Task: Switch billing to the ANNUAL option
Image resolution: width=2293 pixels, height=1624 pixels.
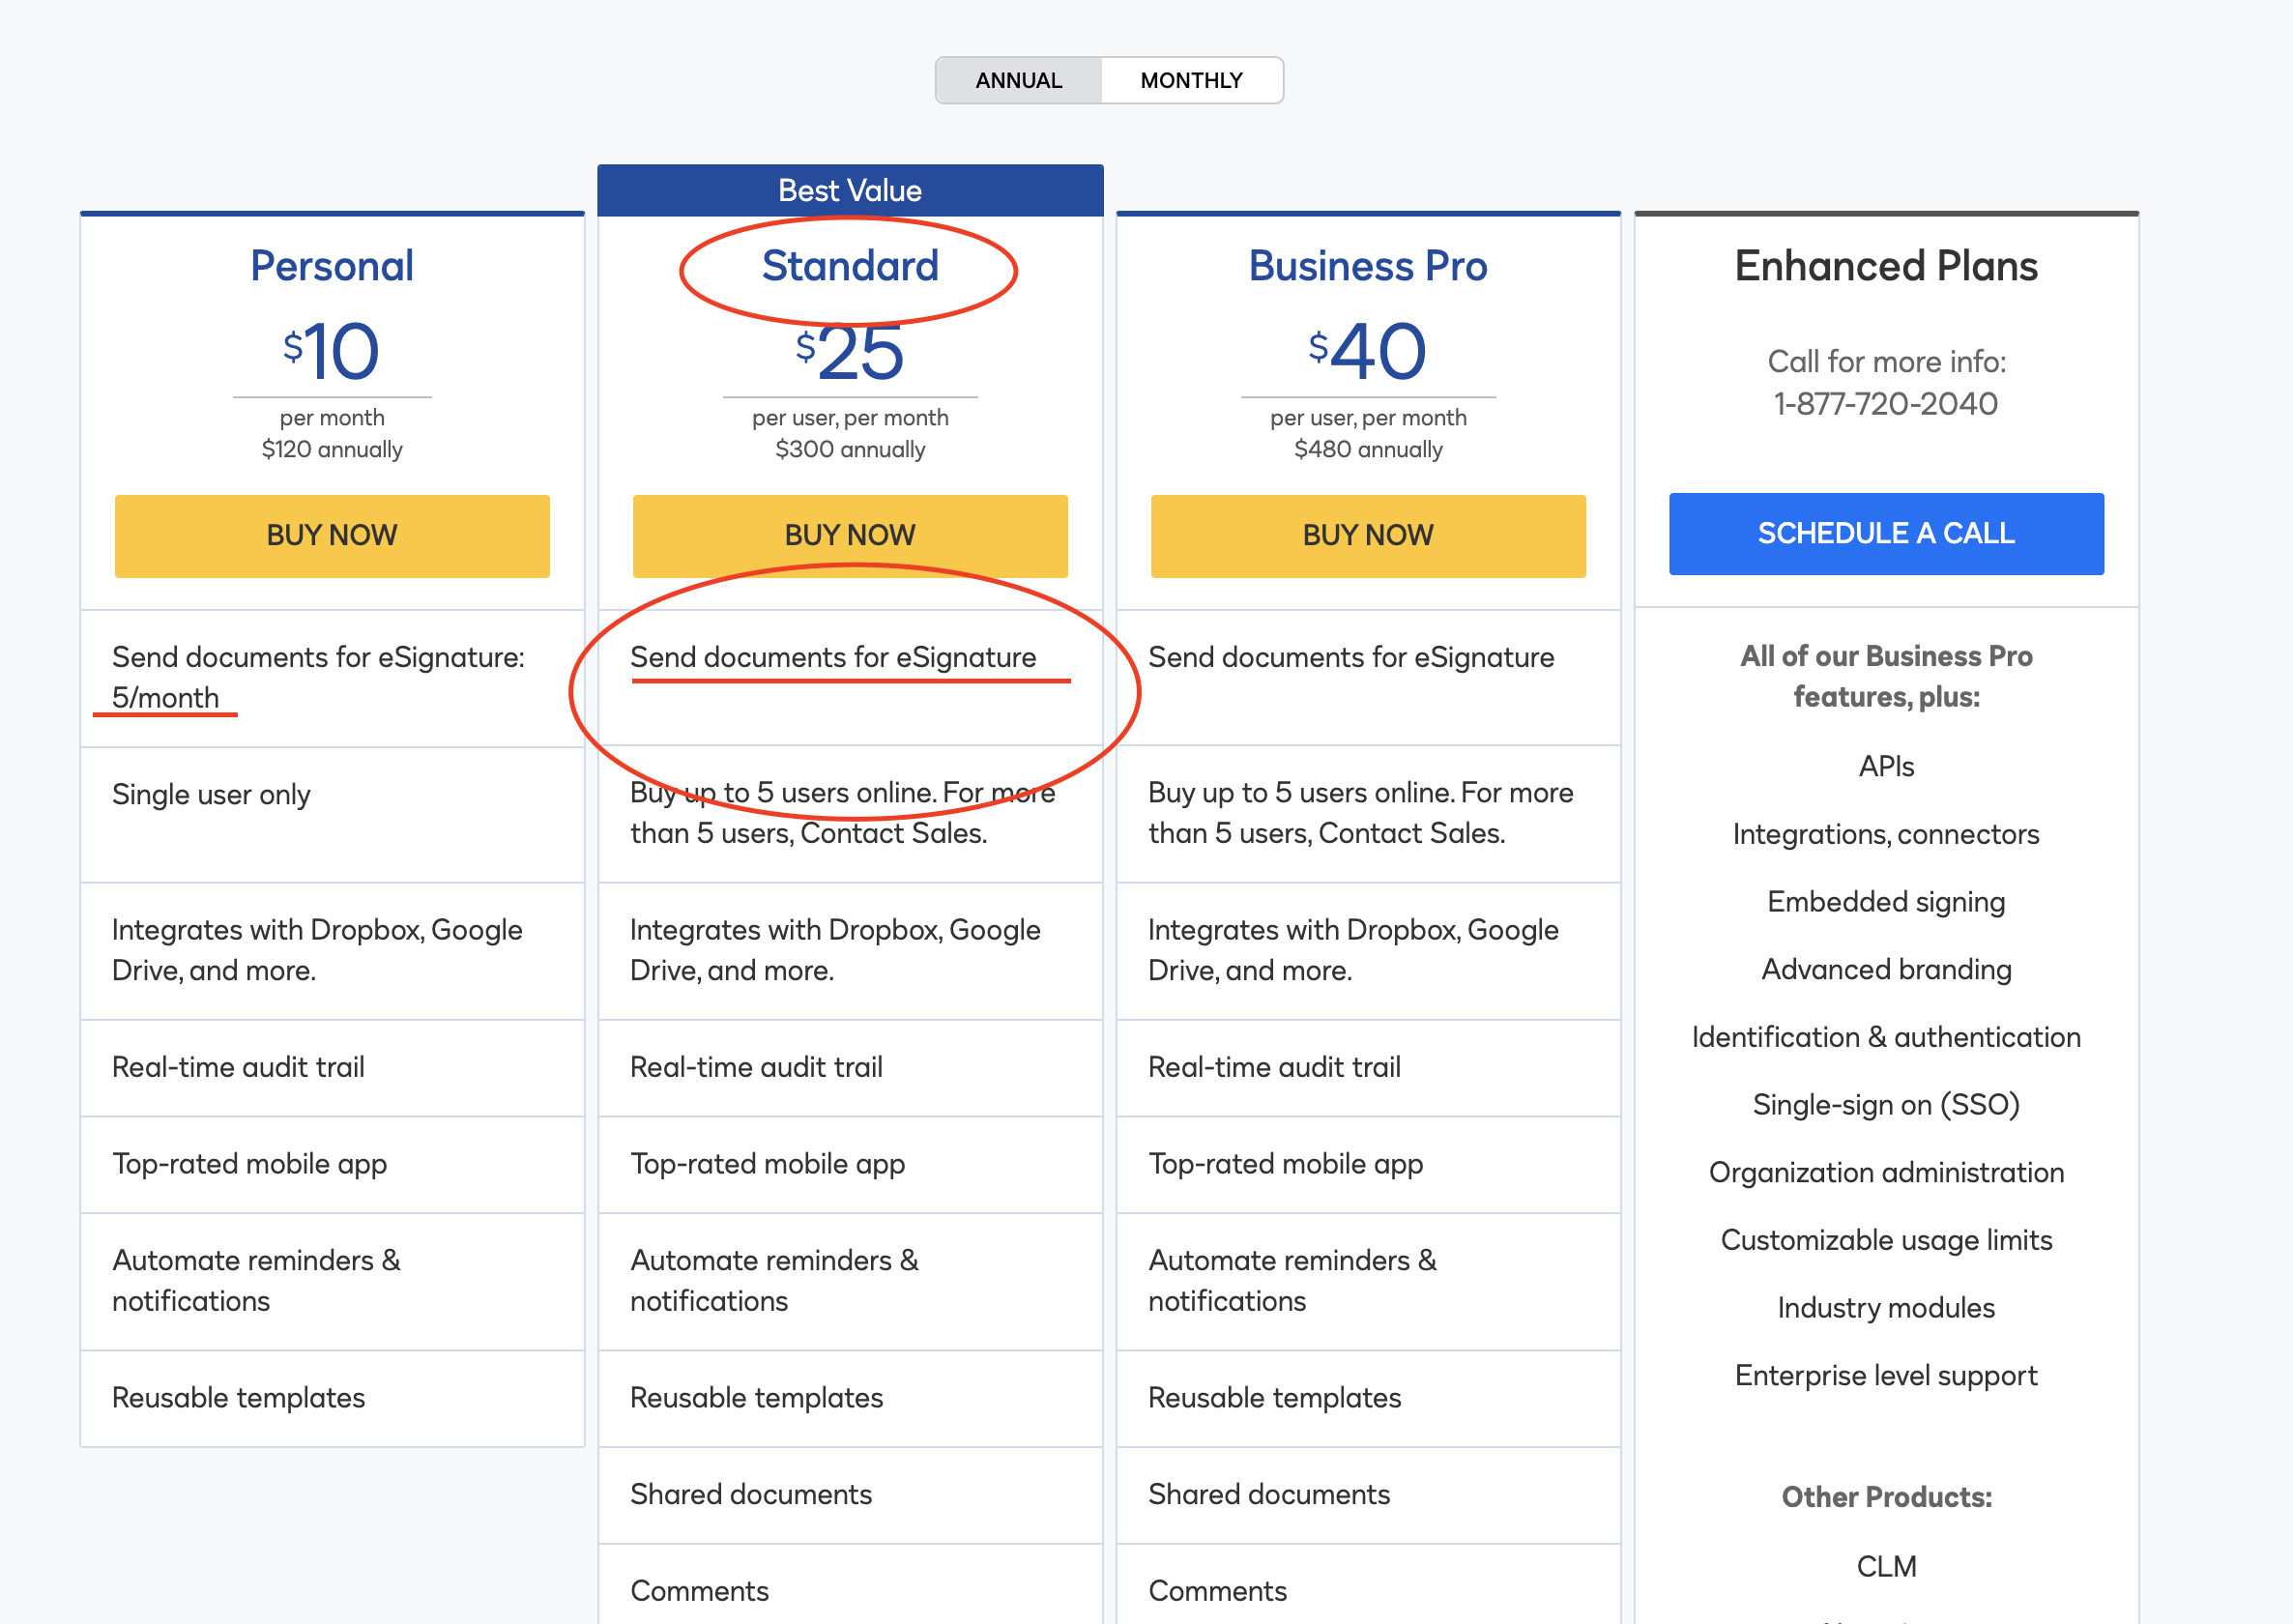Action: click(1018, 80)
